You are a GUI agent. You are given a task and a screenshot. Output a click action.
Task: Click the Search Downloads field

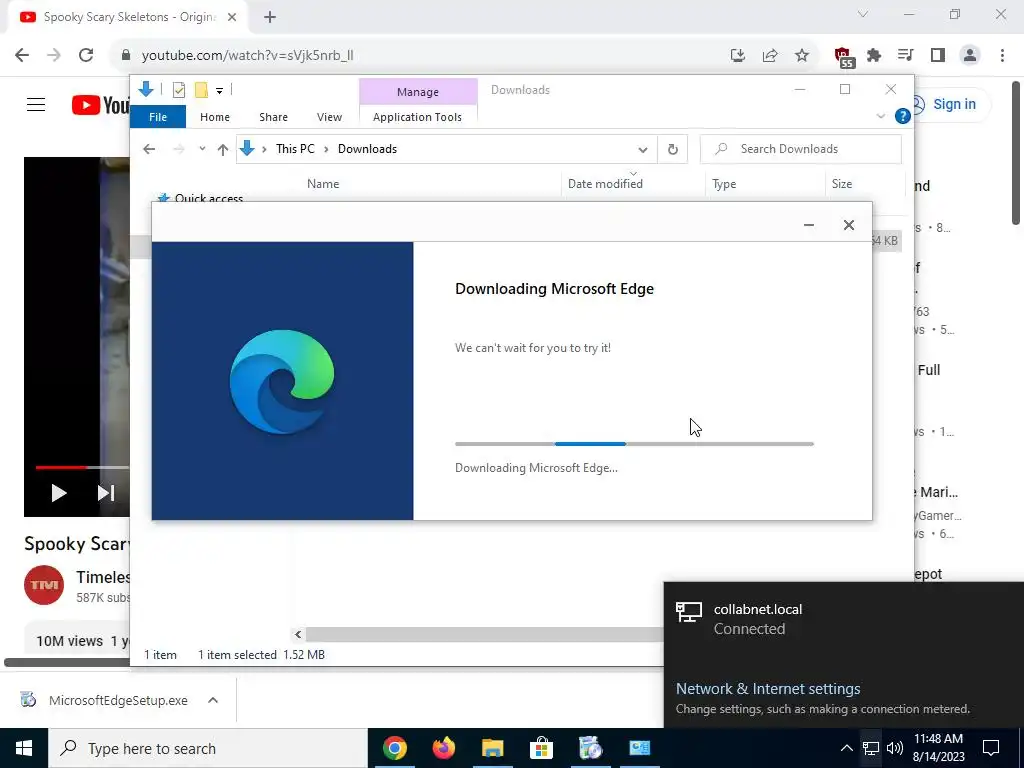pos(801,149)
